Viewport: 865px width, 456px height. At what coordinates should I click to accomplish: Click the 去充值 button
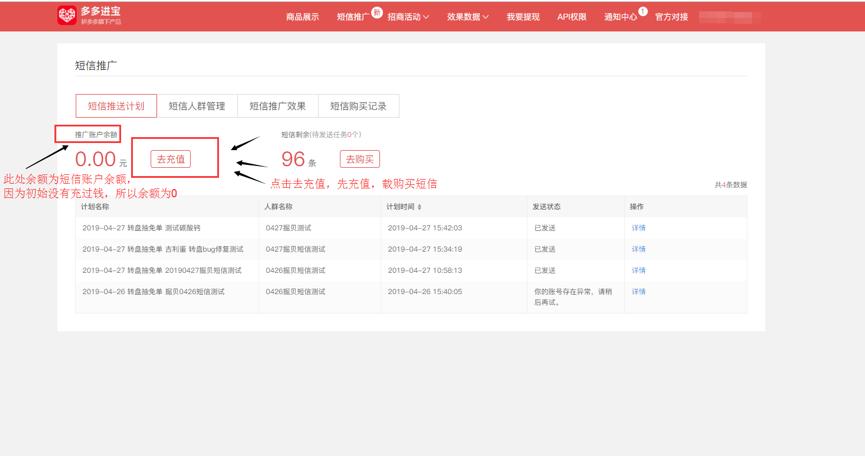tap(170, 159)
